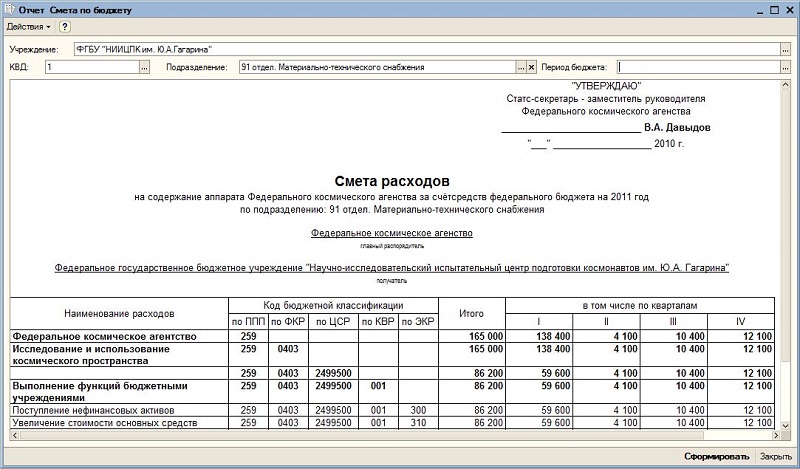Click the report window title icon
The width and height of the screenshot is (800, 469).
click(x=9, y=8)
